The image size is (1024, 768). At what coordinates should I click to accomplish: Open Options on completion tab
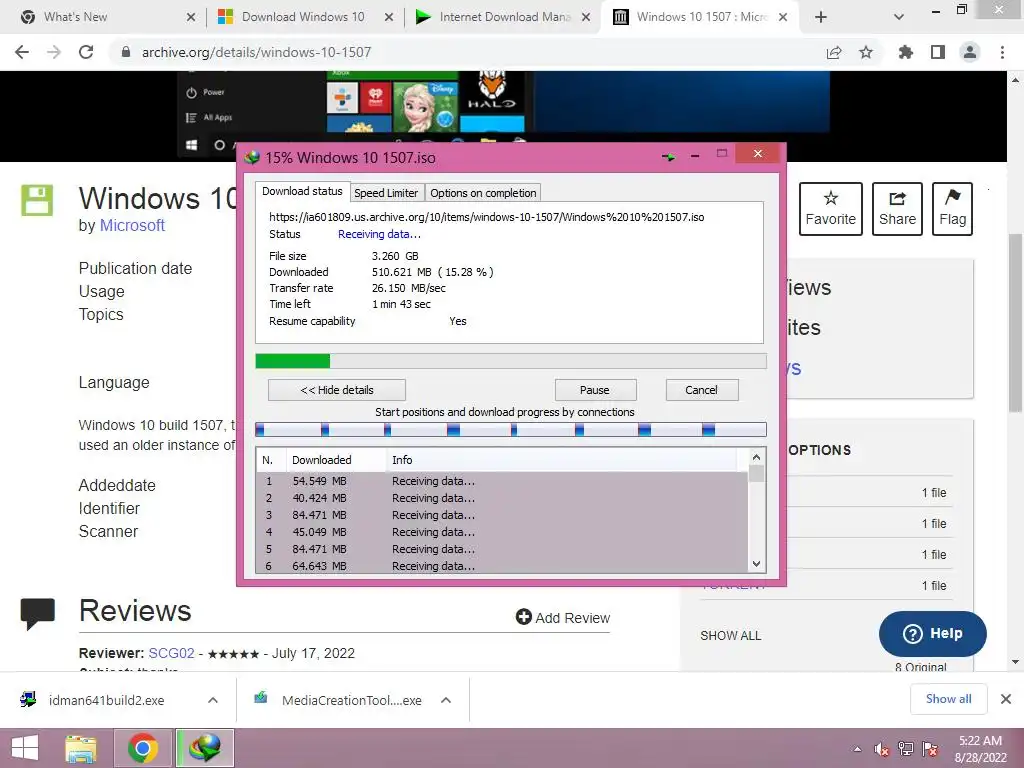coord(483,193)
